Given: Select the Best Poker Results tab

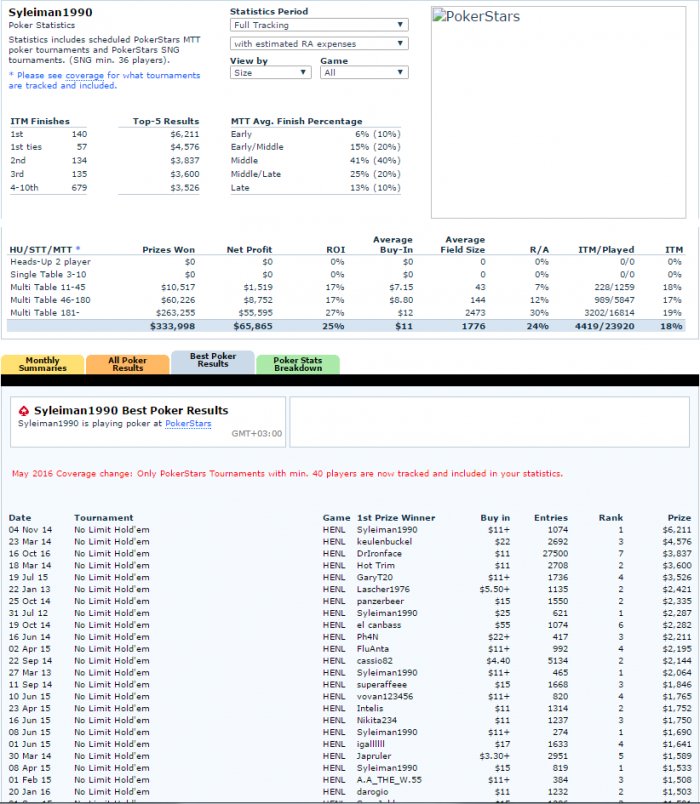Looking at the screenshot, I should 213,361.
